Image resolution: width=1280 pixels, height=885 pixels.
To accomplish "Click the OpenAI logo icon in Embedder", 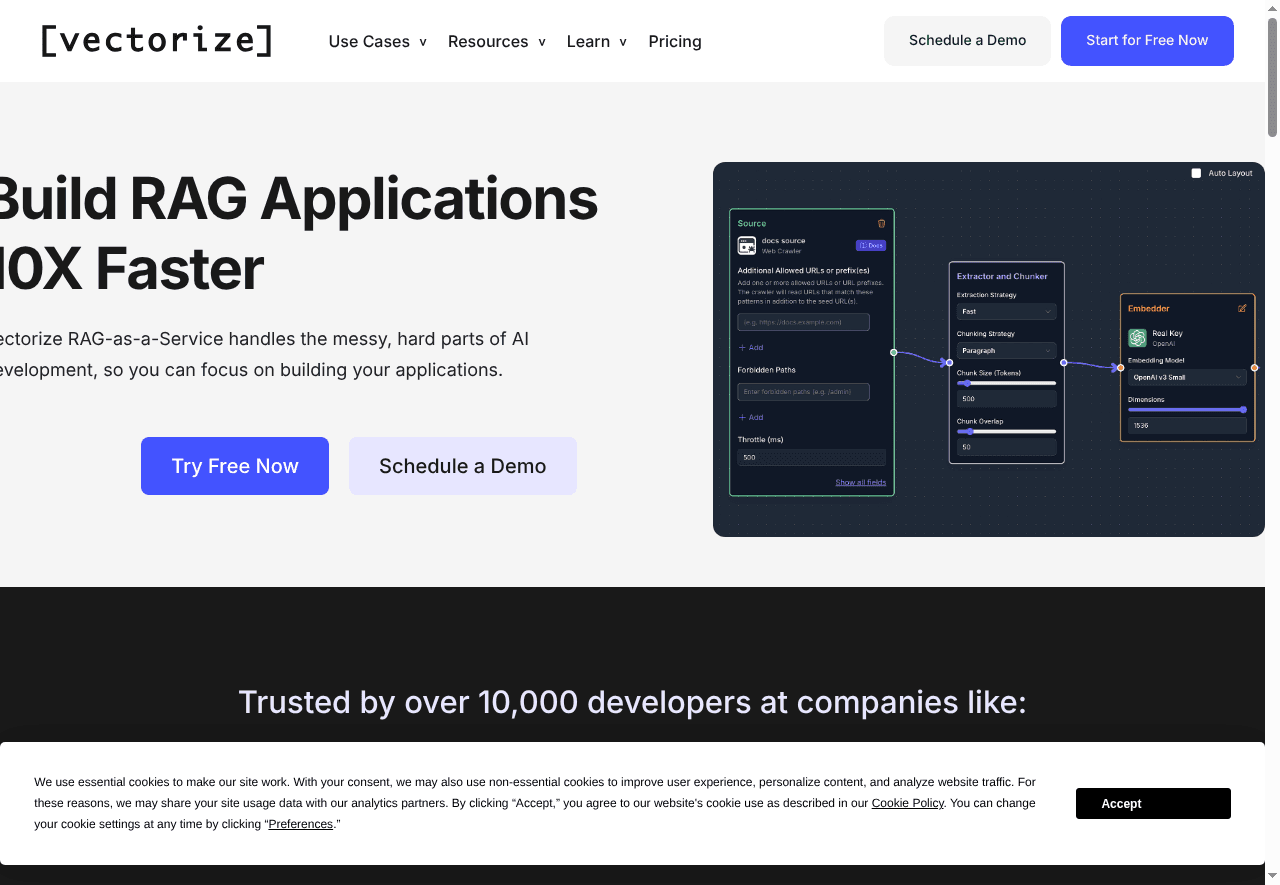I will [x=1137, y=338].
